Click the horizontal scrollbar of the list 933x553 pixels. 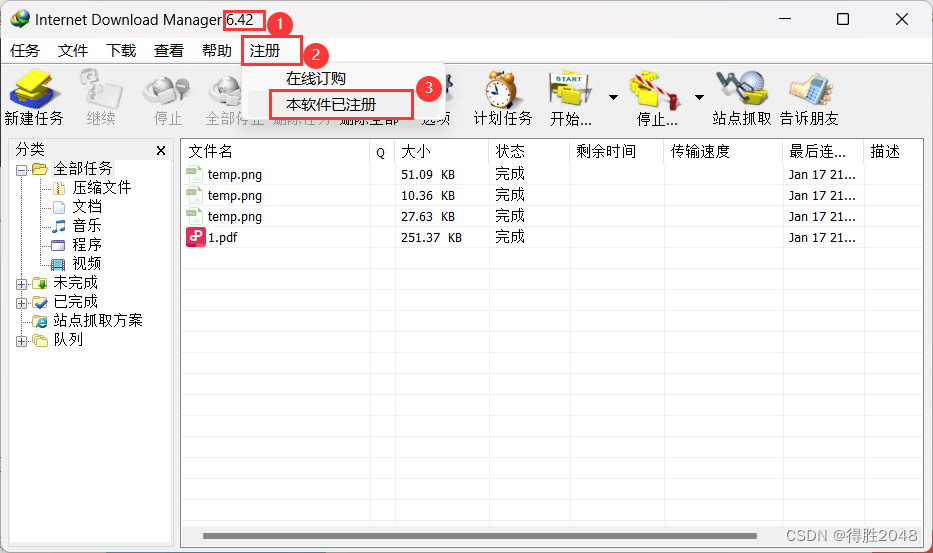480,536
